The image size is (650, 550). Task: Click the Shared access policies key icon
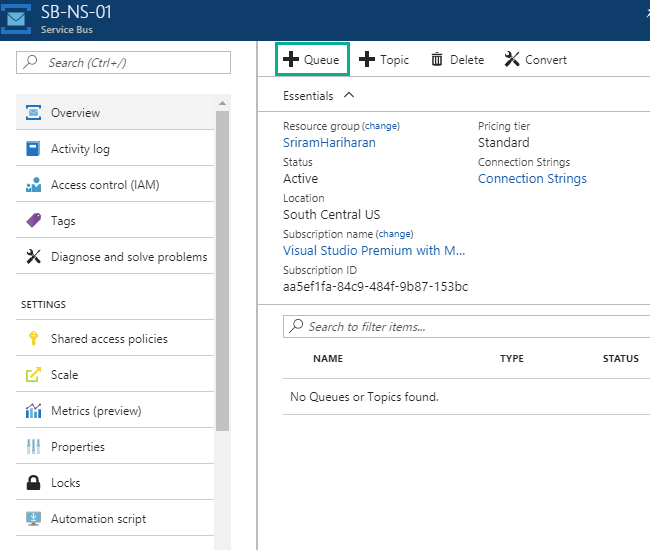click(x=32, y=339)
